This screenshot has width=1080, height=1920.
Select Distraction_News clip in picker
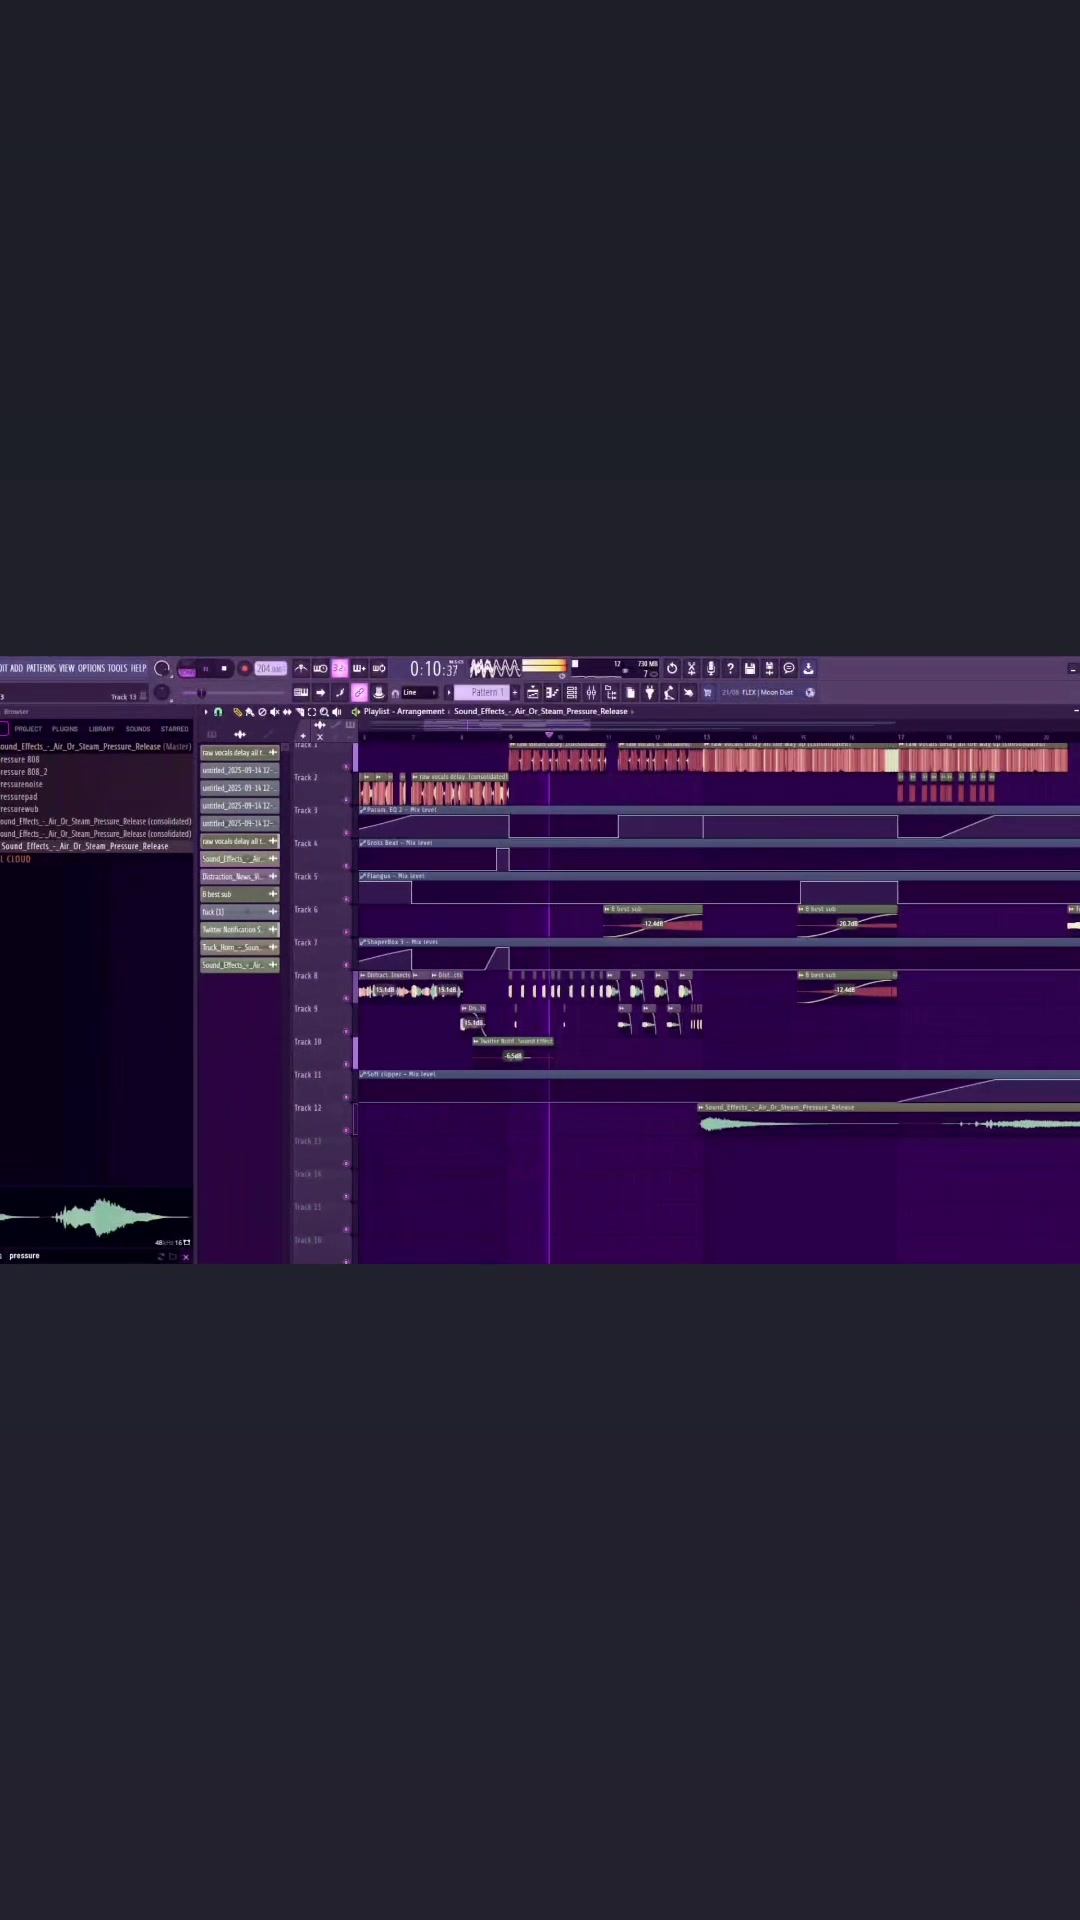click(x=240, y=877)
